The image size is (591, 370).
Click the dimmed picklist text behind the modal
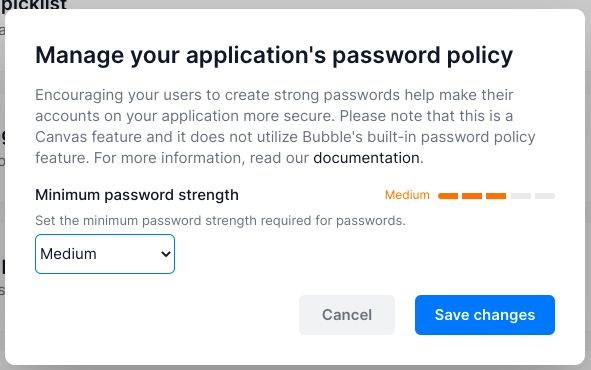34,5
